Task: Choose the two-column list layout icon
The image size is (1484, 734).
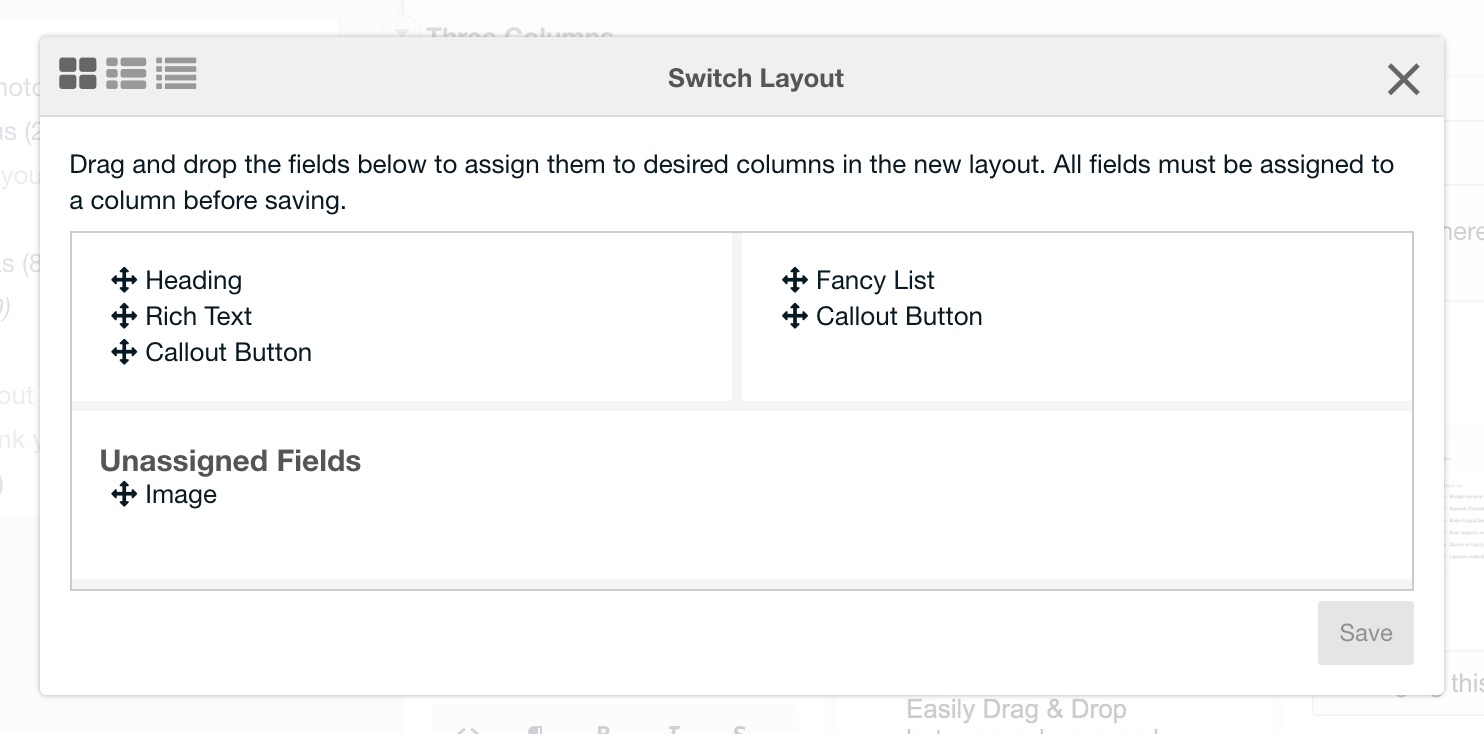Action: pos(126,73)
